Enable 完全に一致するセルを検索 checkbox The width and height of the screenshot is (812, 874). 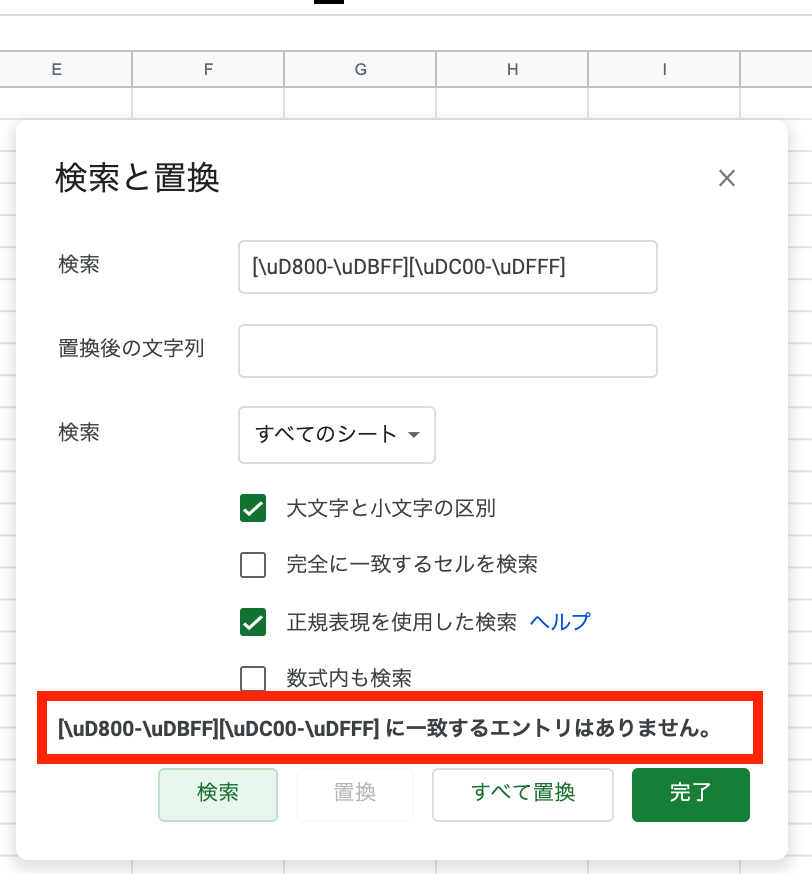tap(253, 565)
